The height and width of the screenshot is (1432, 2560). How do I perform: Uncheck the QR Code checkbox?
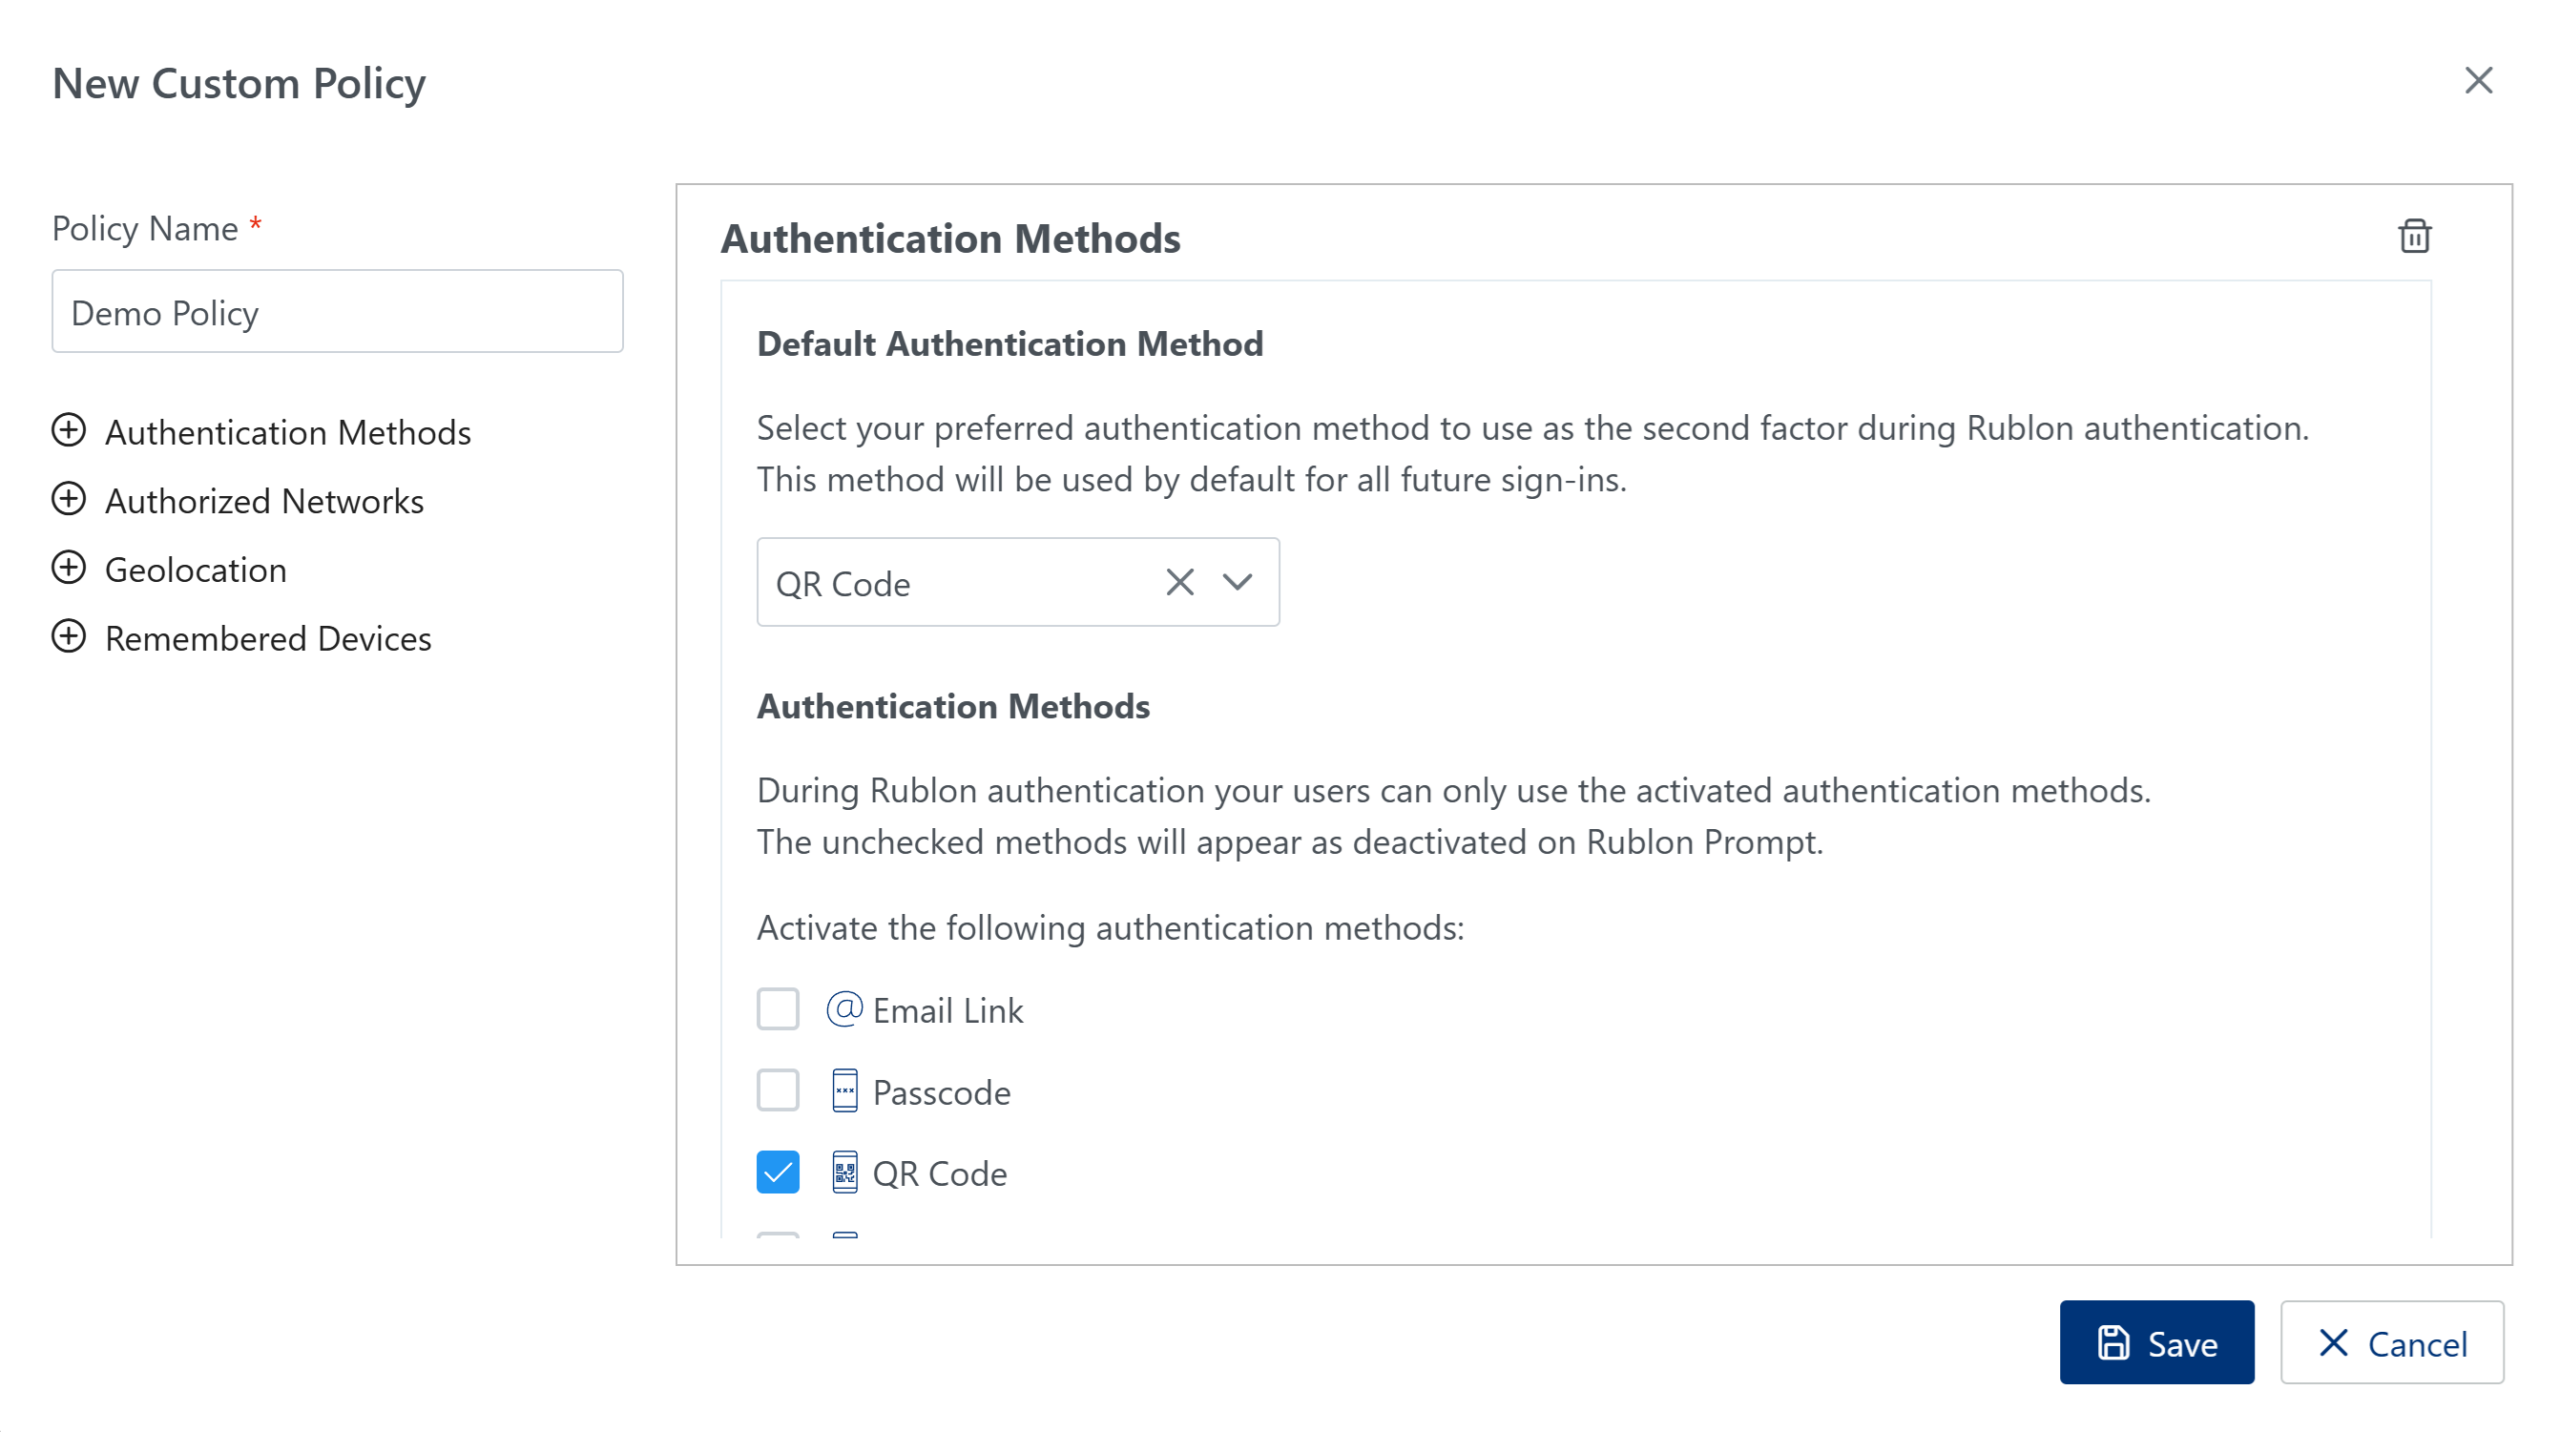pos(777,1173)
